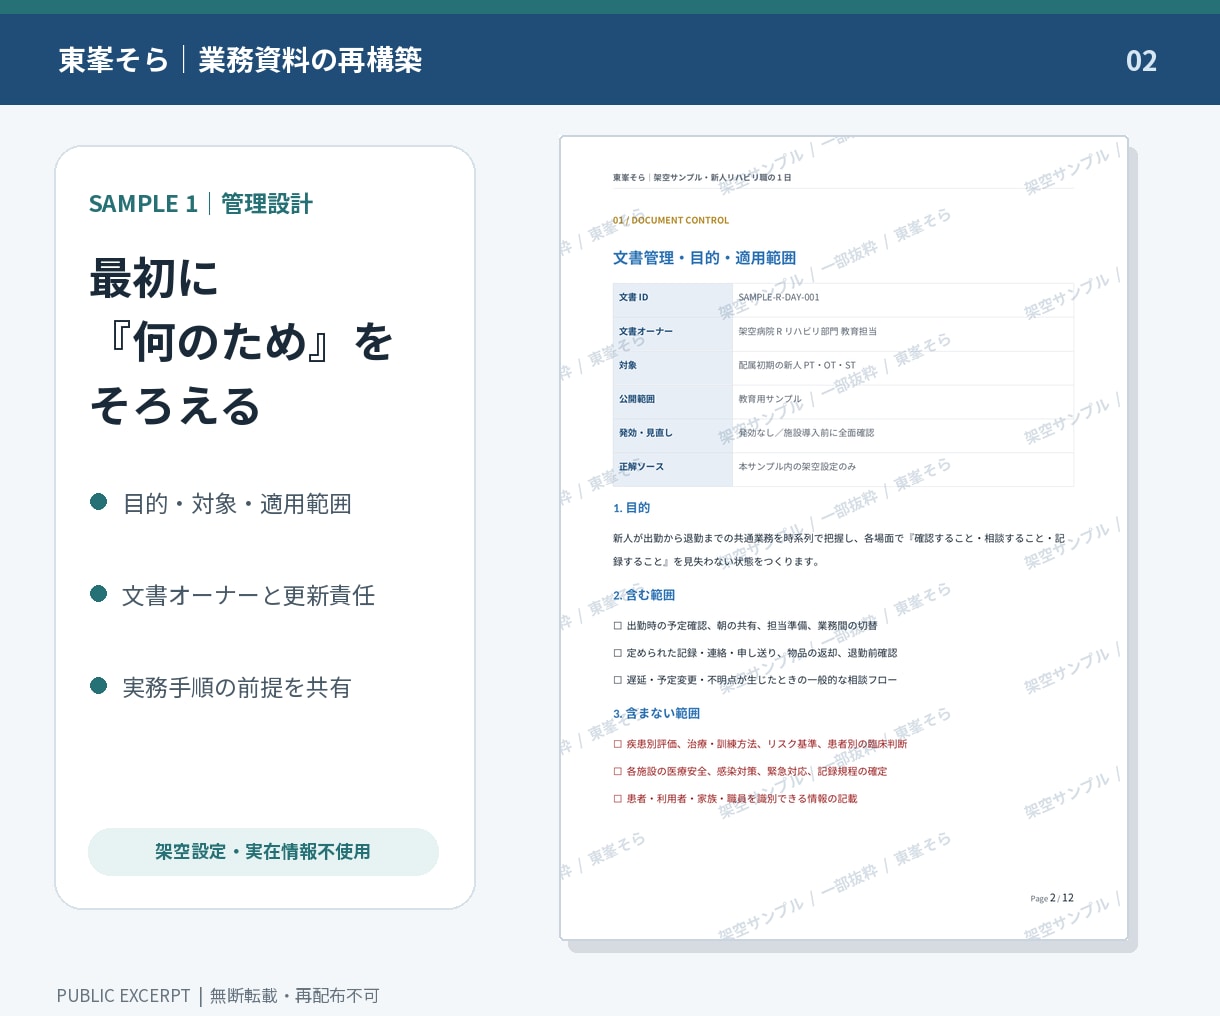1220x1016 pixels.
Task: Select the value 架空病院 R リハビリ部門 教育担当
Action: (x=807, y=331)
